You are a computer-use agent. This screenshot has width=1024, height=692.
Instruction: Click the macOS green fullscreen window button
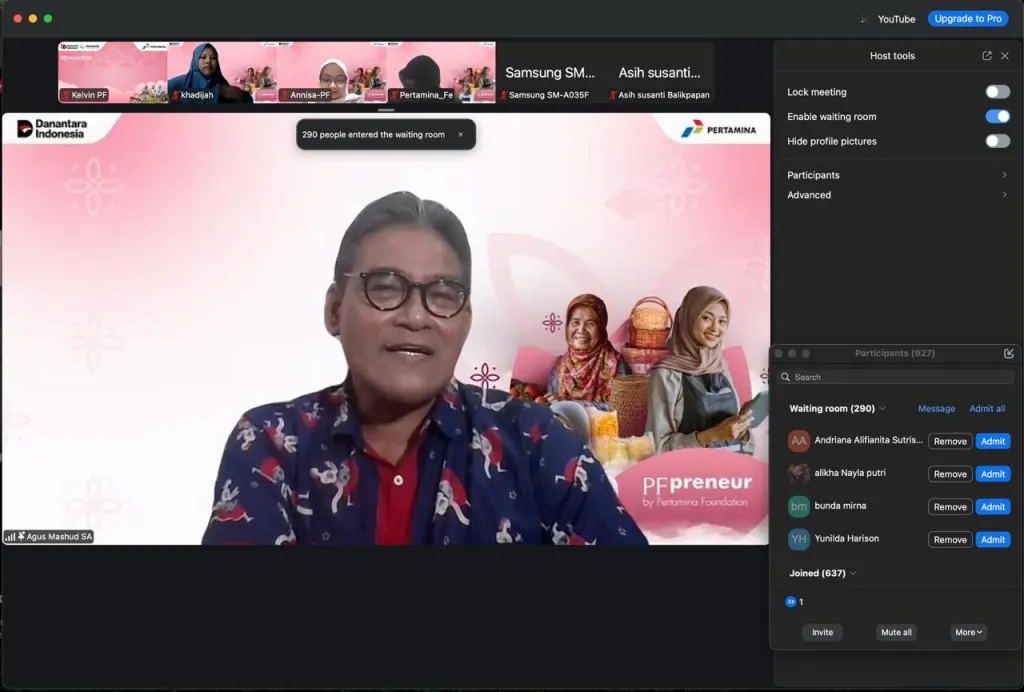click(x=48, y=18)
